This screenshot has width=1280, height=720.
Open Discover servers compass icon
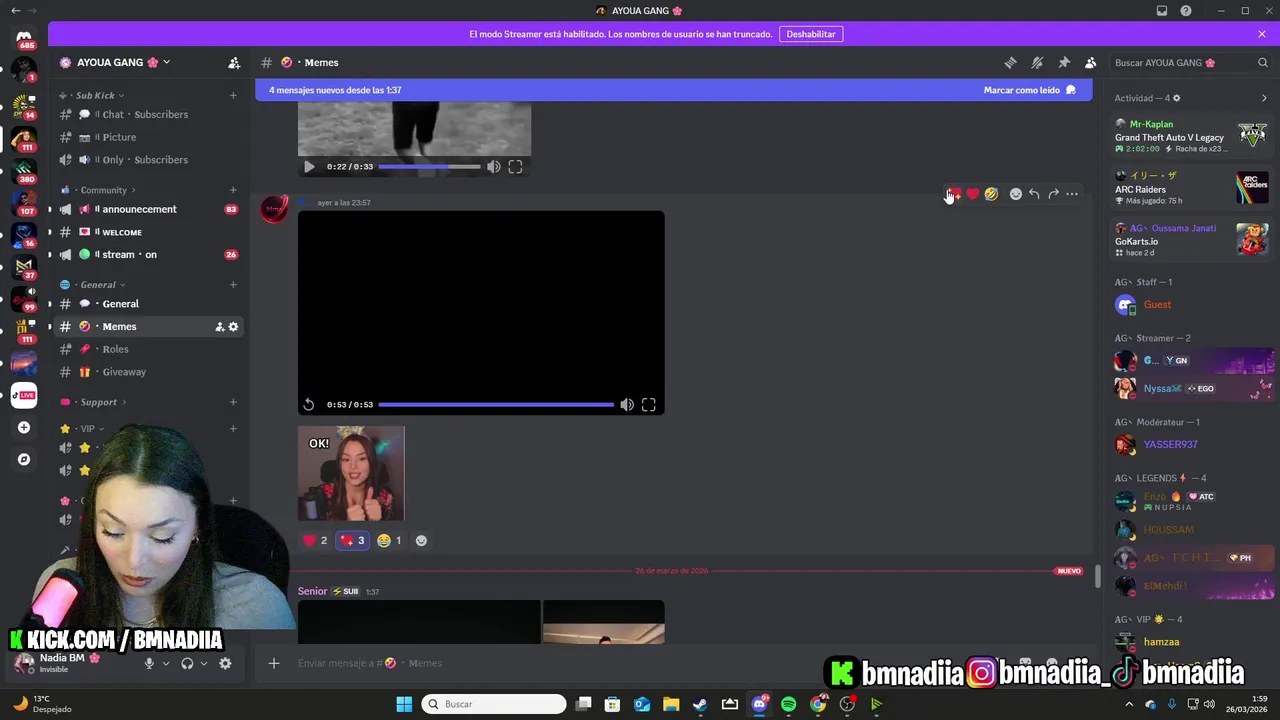[x=24, y=459]
